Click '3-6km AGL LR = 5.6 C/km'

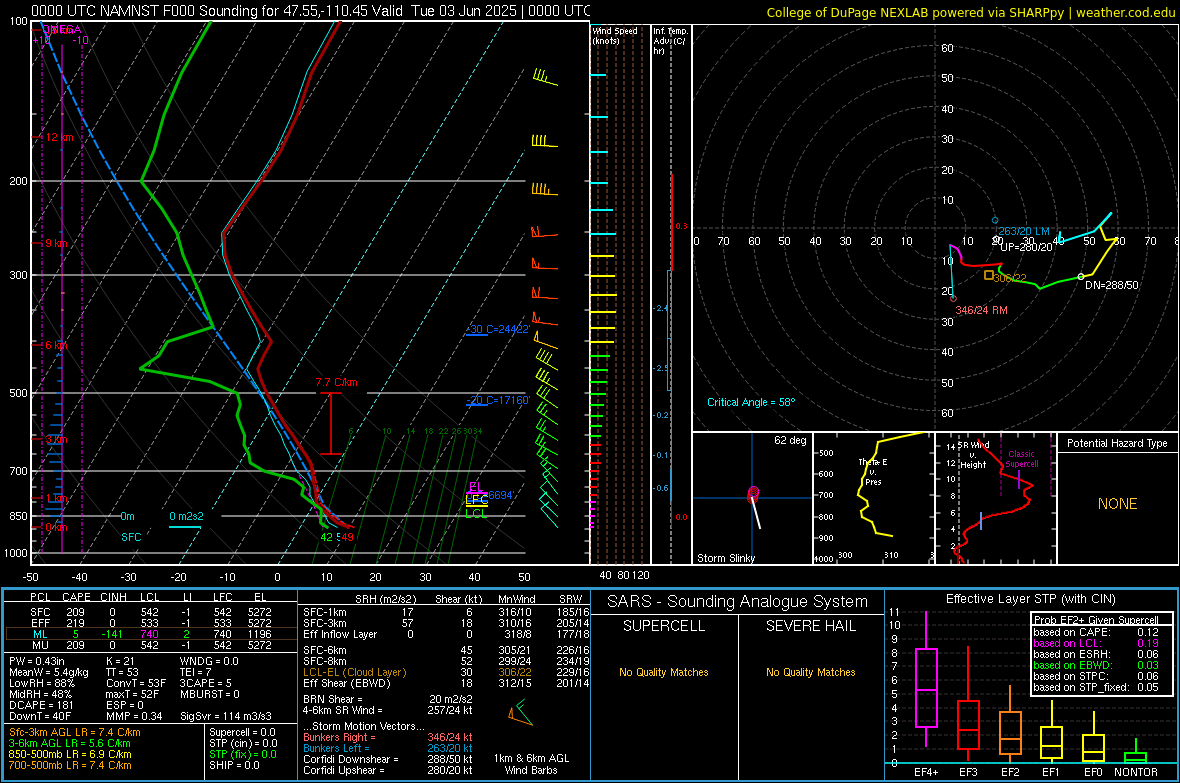point(70,743)
